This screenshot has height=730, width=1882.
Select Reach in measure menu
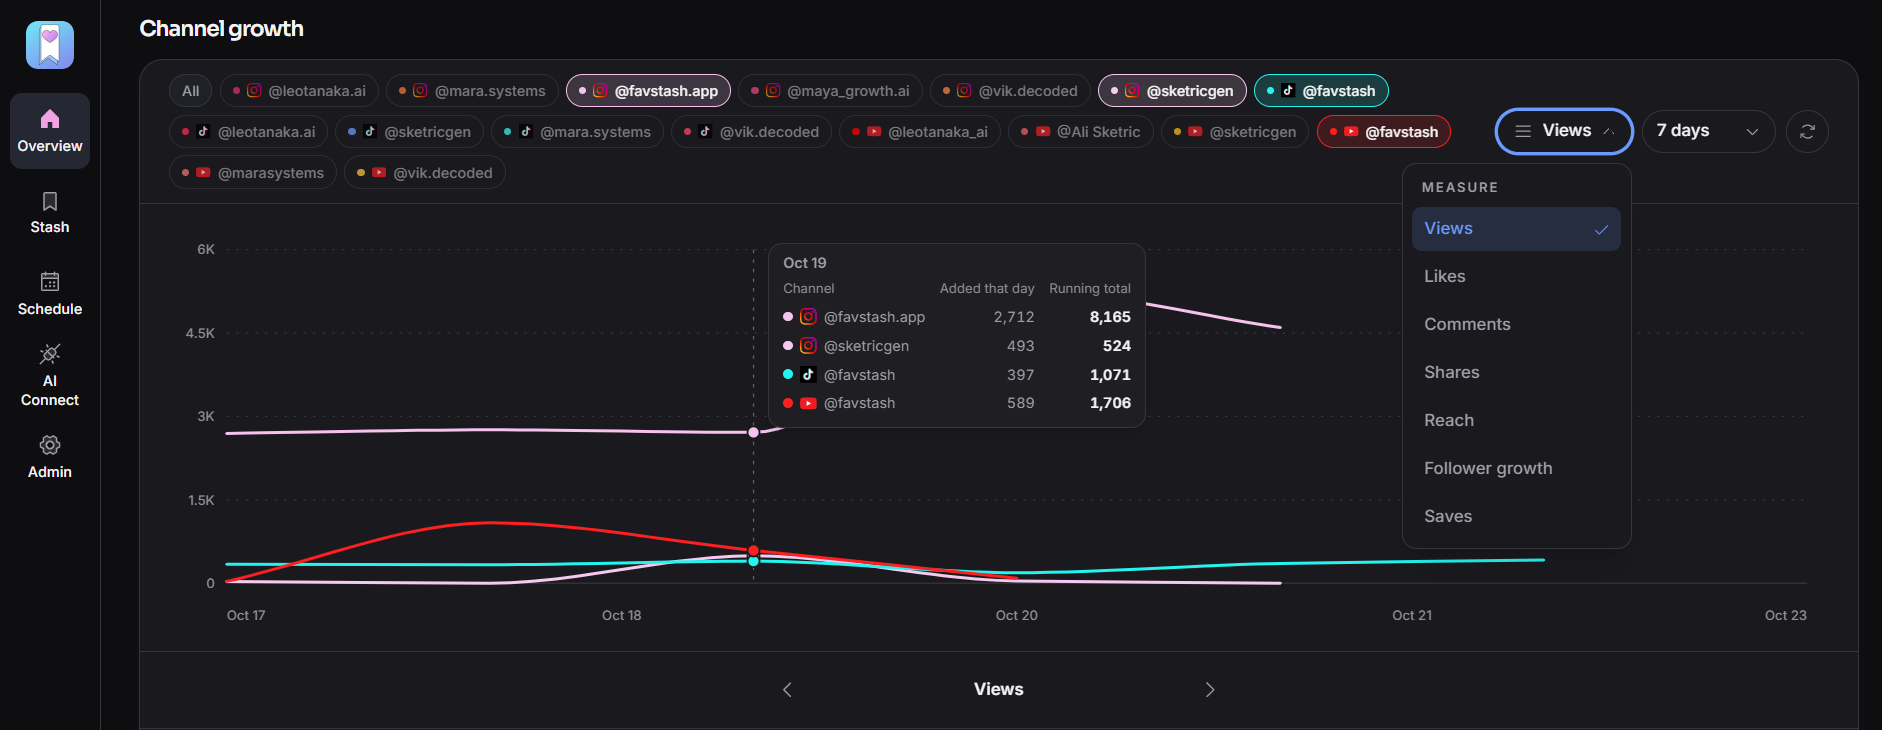coord(1516,420)
